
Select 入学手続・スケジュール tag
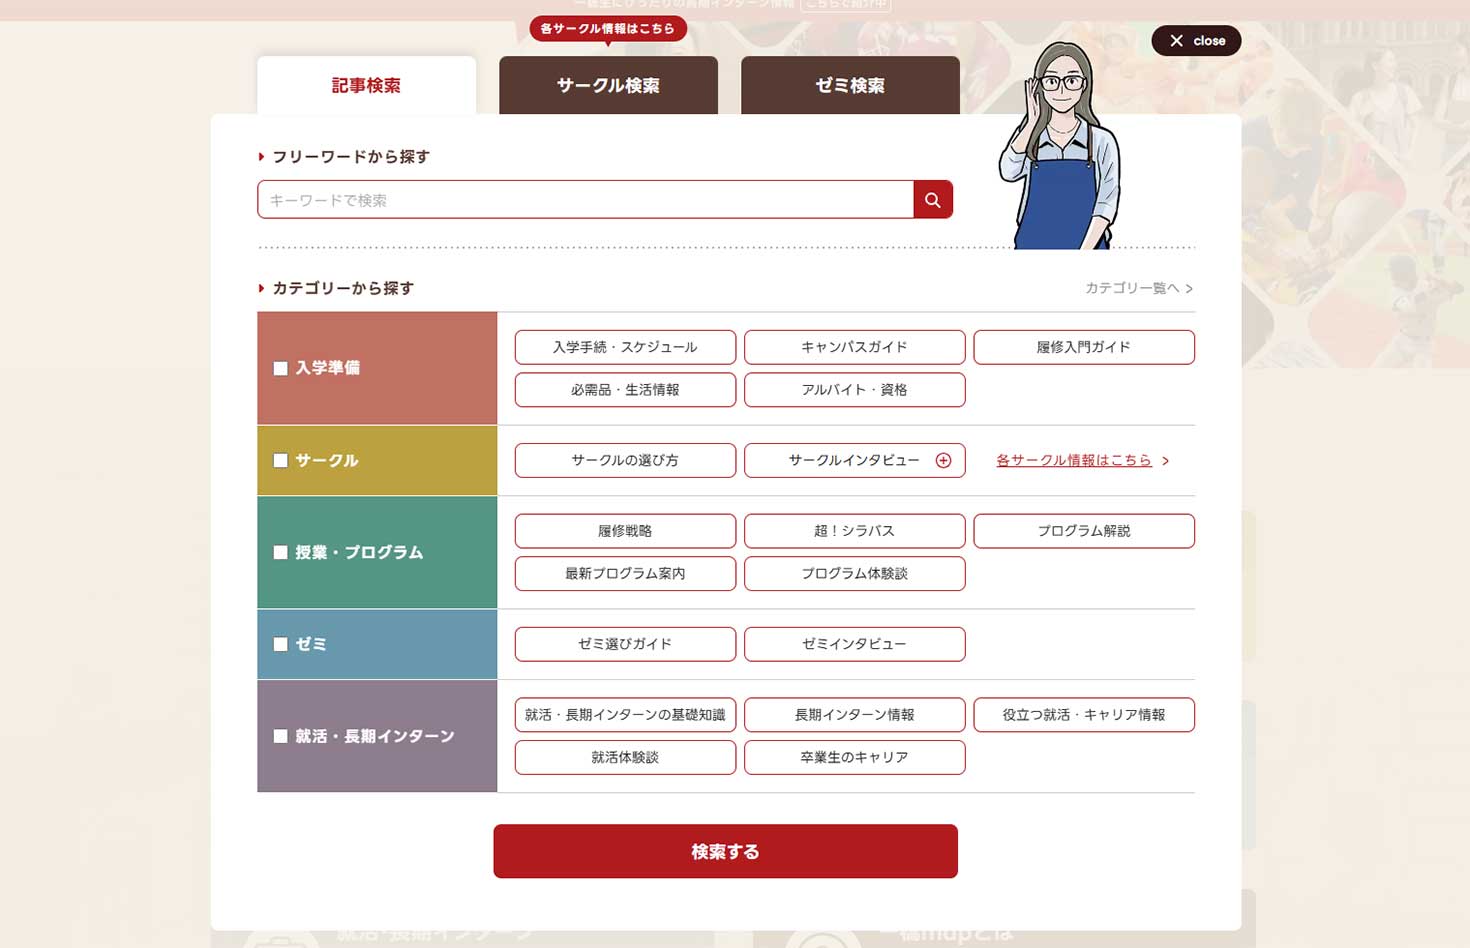click(625, 347)
